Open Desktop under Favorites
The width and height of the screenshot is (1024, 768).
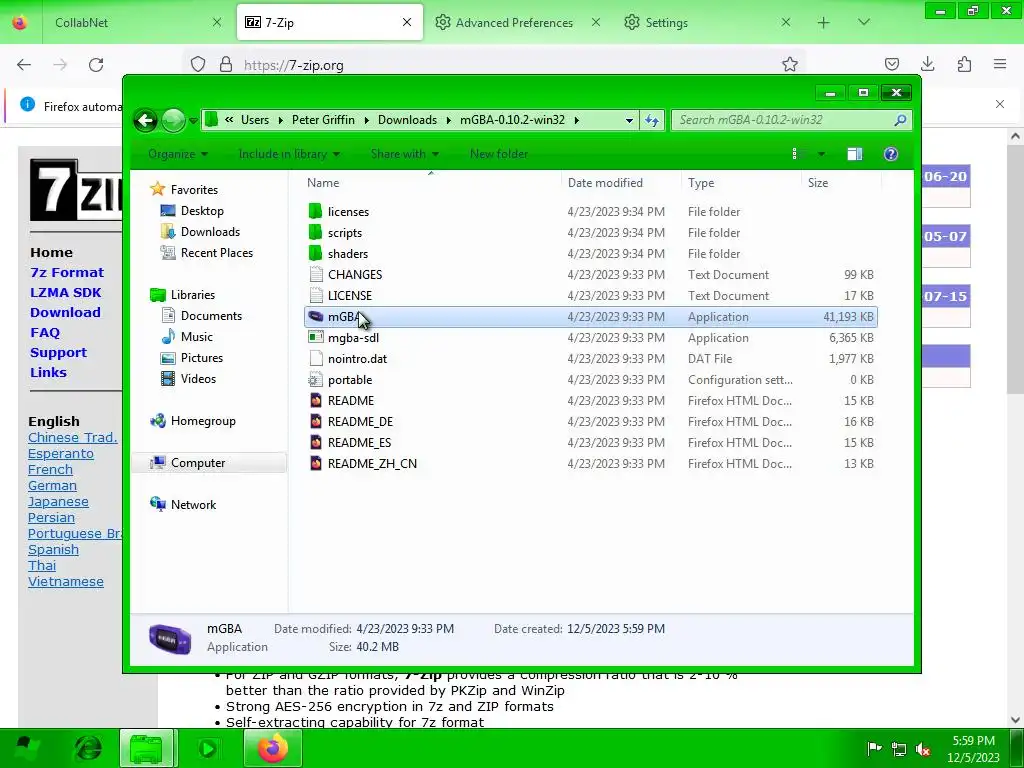pos(202,211)
